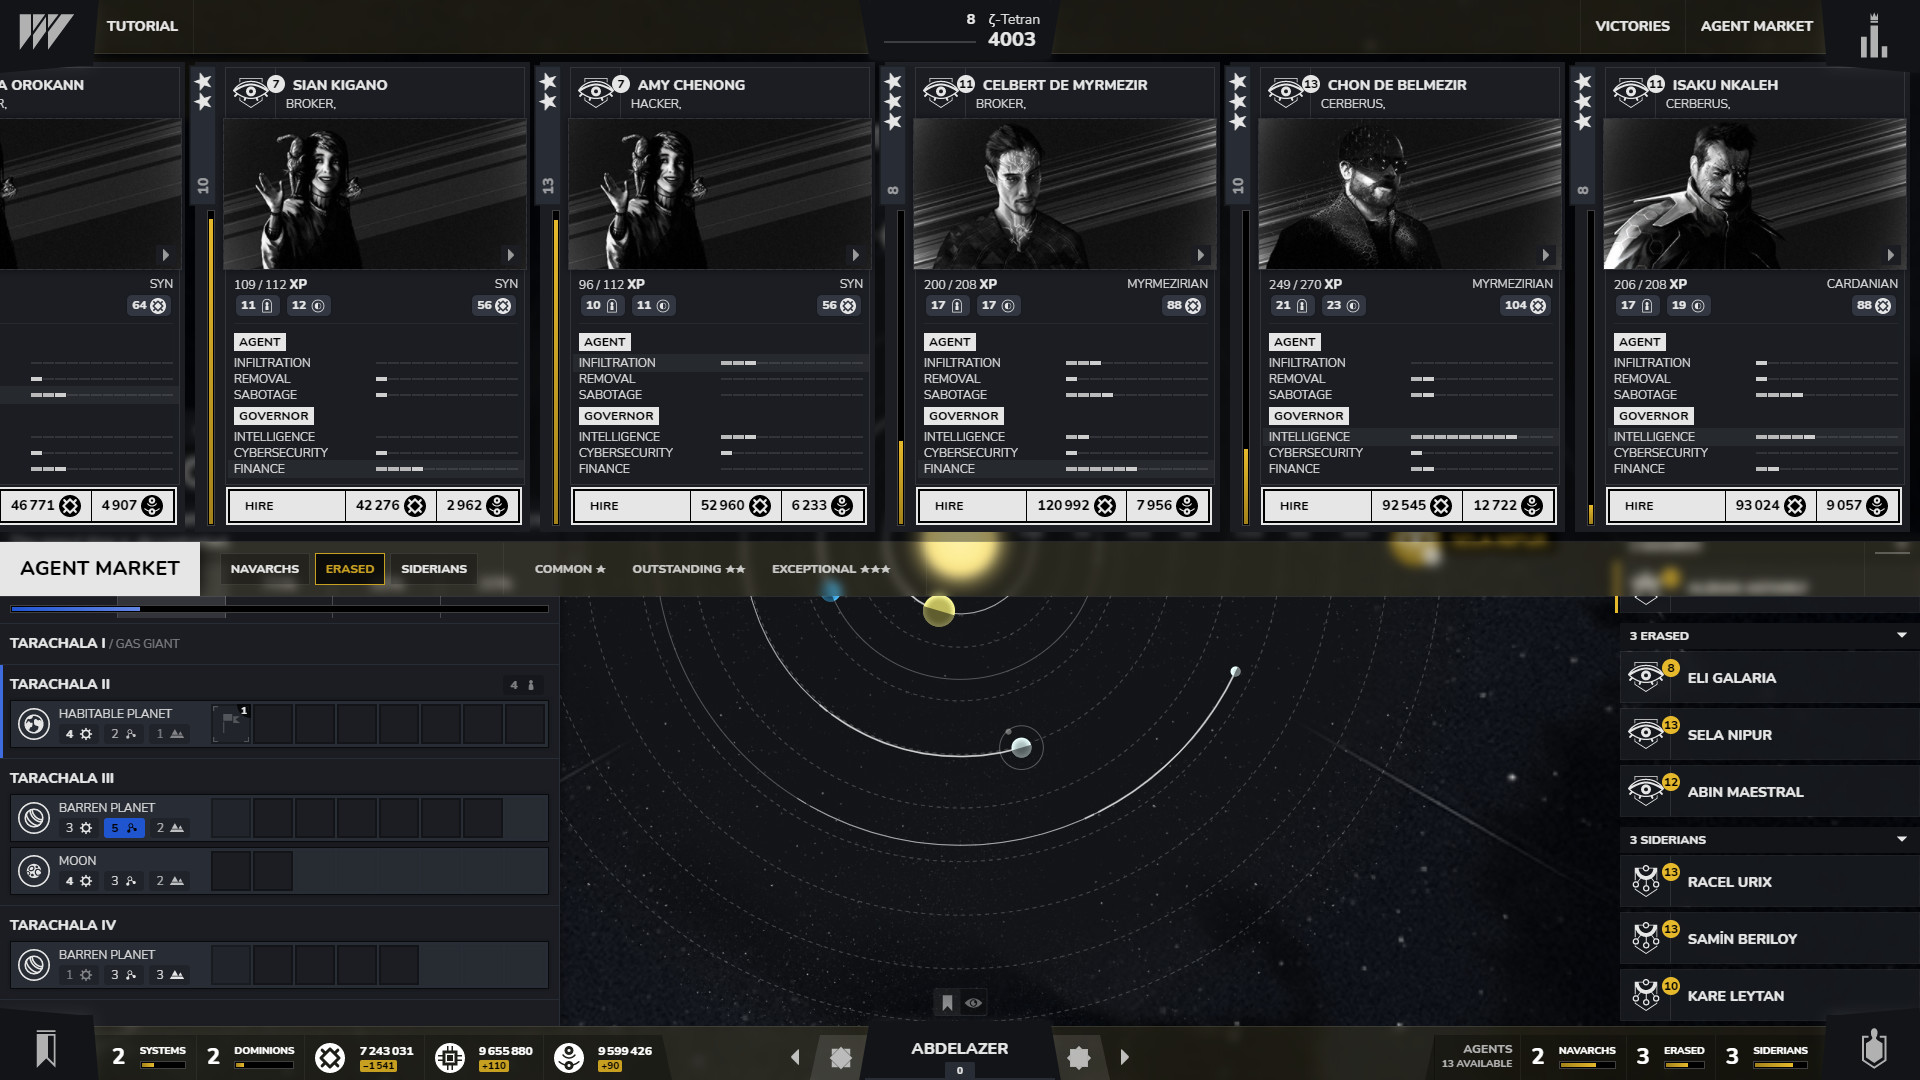Viewport: 1920px width, 1080px height.
Task: Select the barren planet icon on Tarachala IV
Action: (36, 963)
